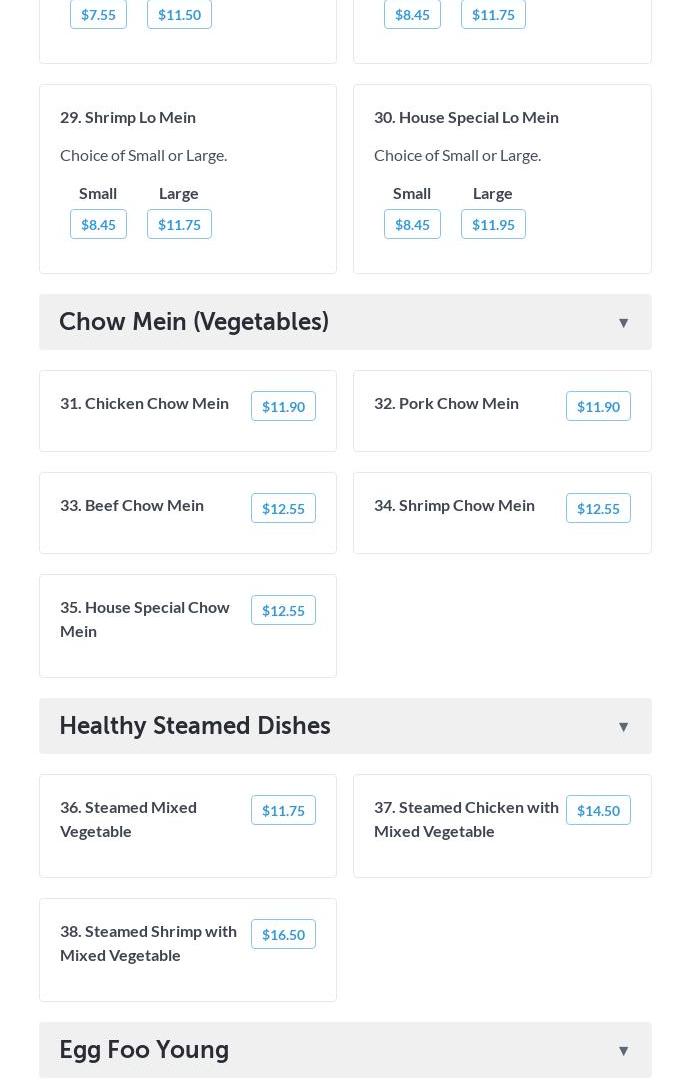Open the Egg Foo Young category heading
690x1089 pixels.
[144, 1050]
